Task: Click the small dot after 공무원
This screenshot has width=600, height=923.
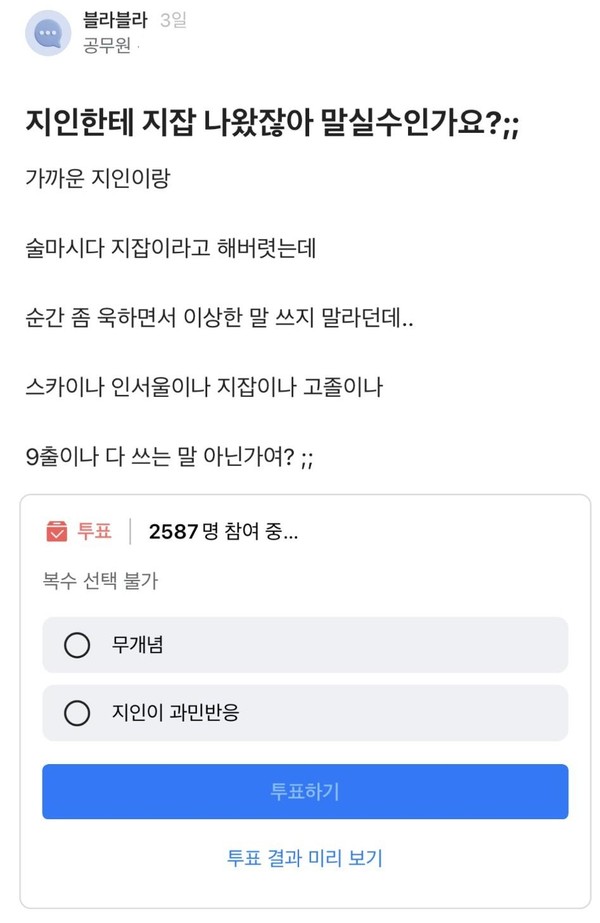Action: tap(138, 47)
